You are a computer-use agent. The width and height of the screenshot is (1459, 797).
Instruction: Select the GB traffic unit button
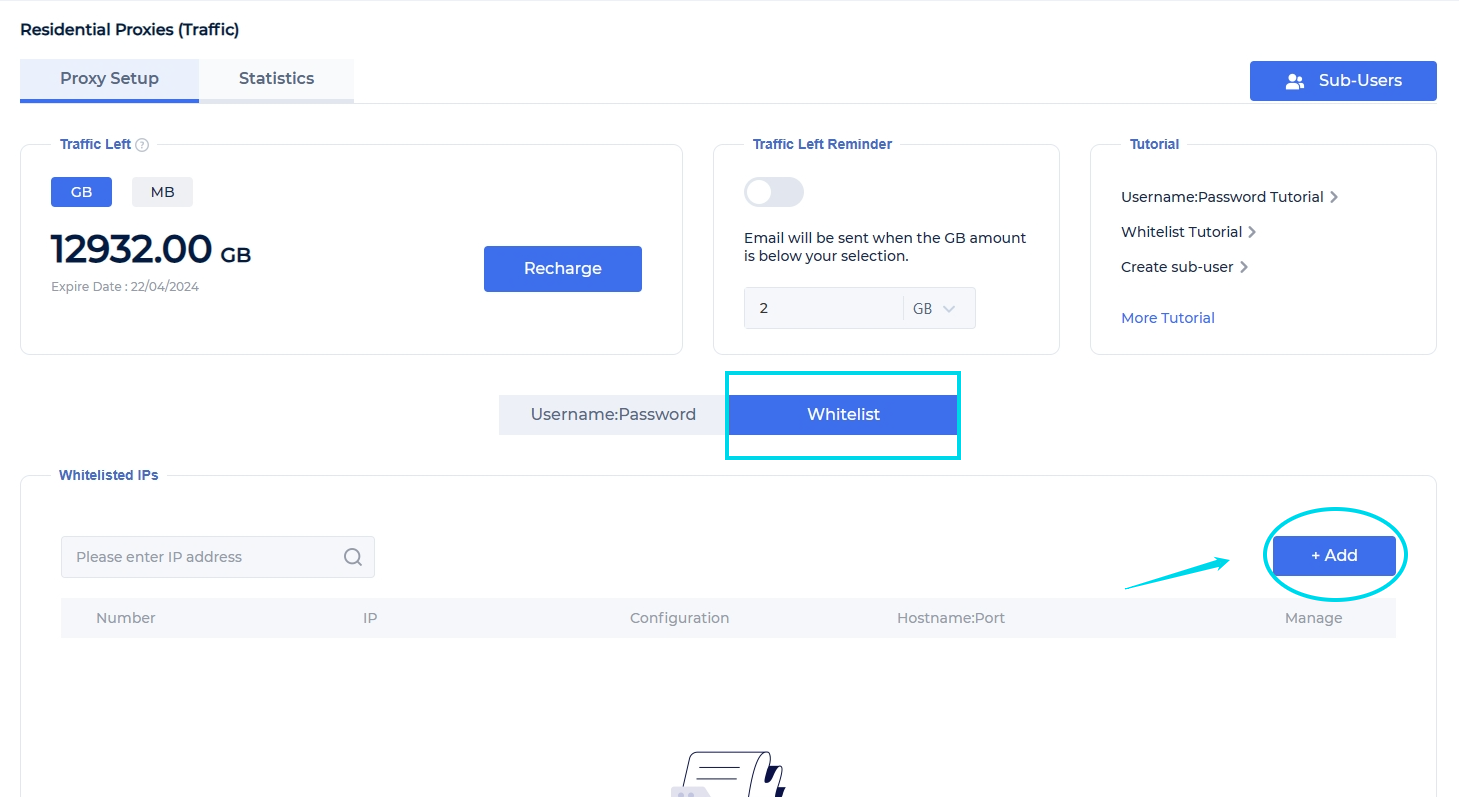(x=81, y=192)
